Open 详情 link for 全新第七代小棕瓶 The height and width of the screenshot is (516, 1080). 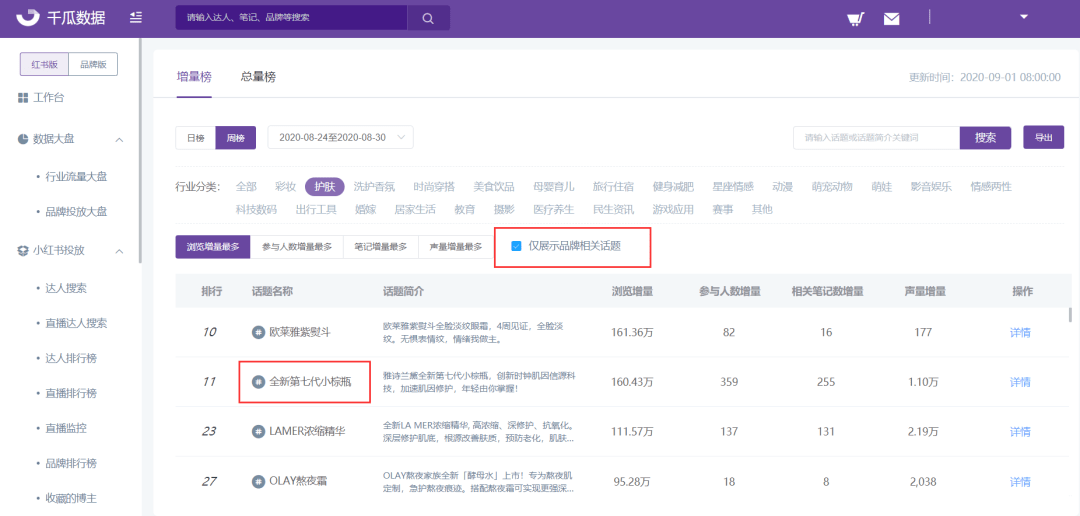[1020, 382]
